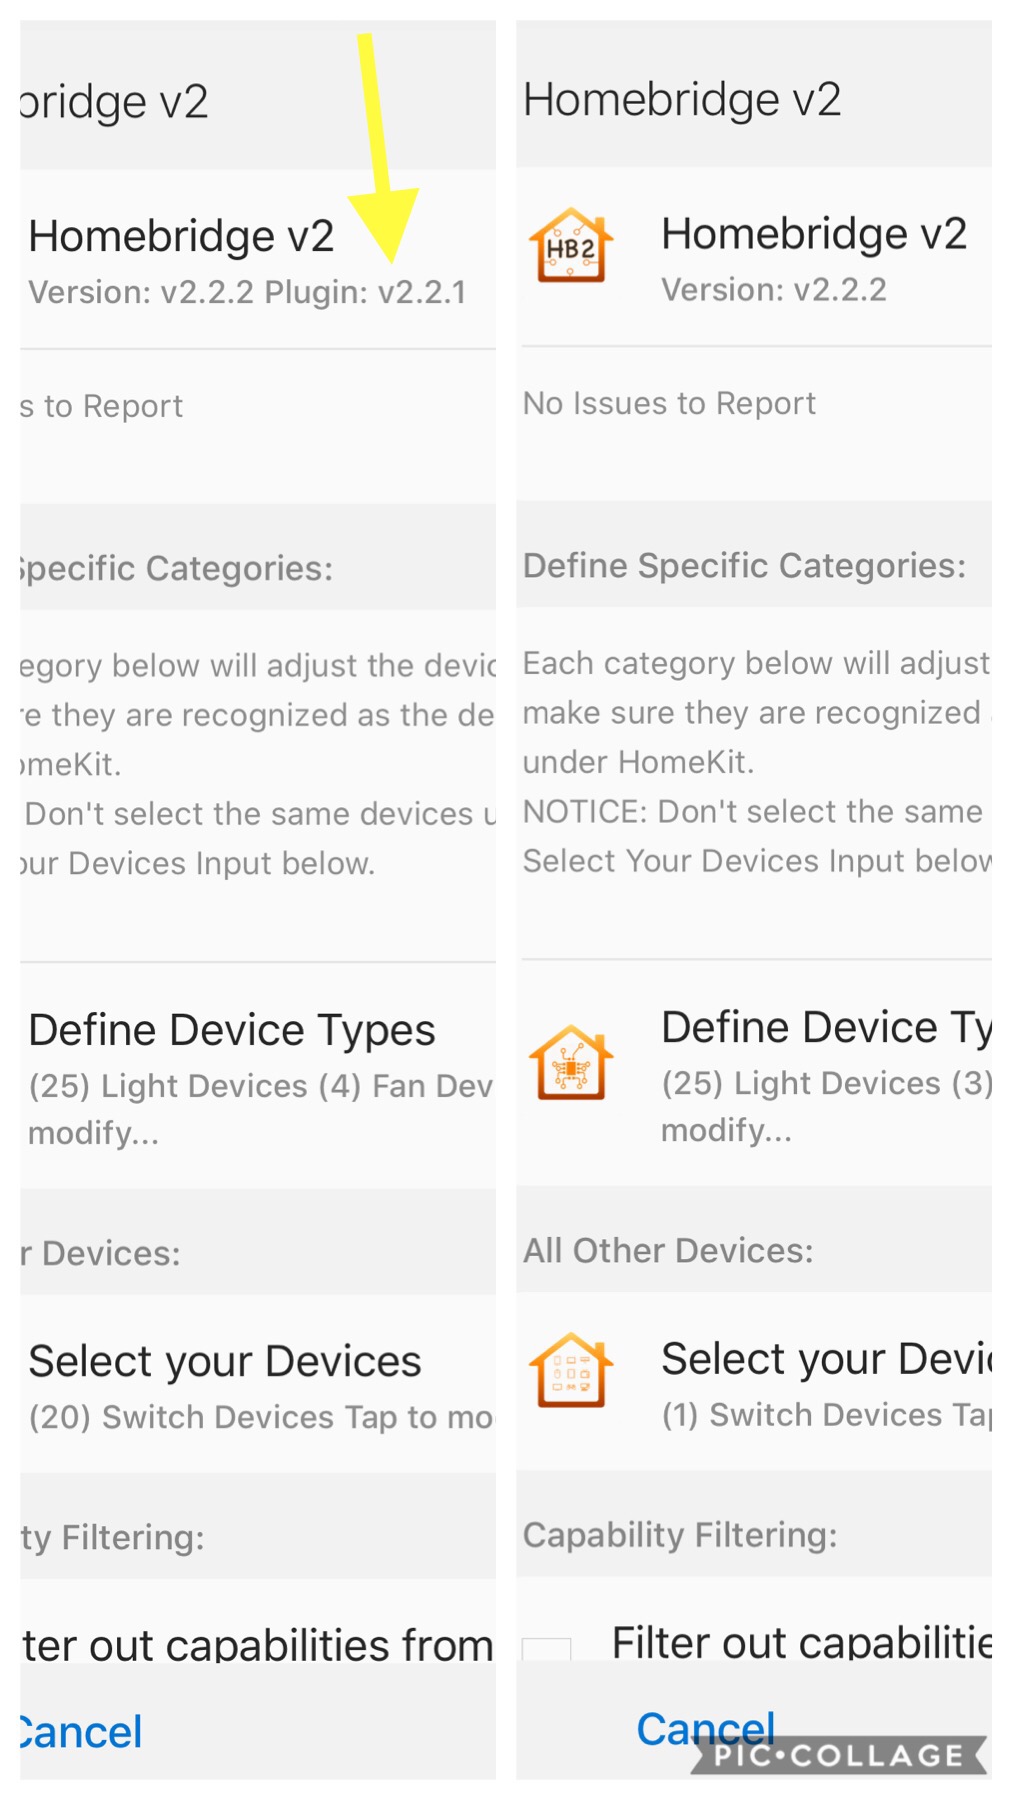Tap the yellow arrow pointing at Plugin: v2.2.1
Viewport: 1012px width, 1800px height.
point(373,150)
